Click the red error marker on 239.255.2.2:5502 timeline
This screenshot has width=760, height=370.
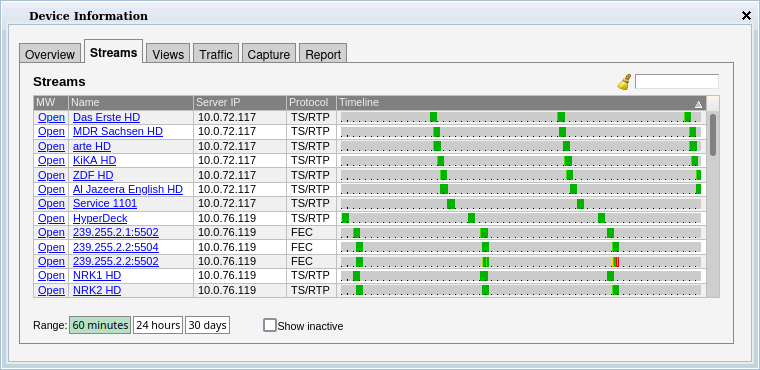[x=617, y=262]
